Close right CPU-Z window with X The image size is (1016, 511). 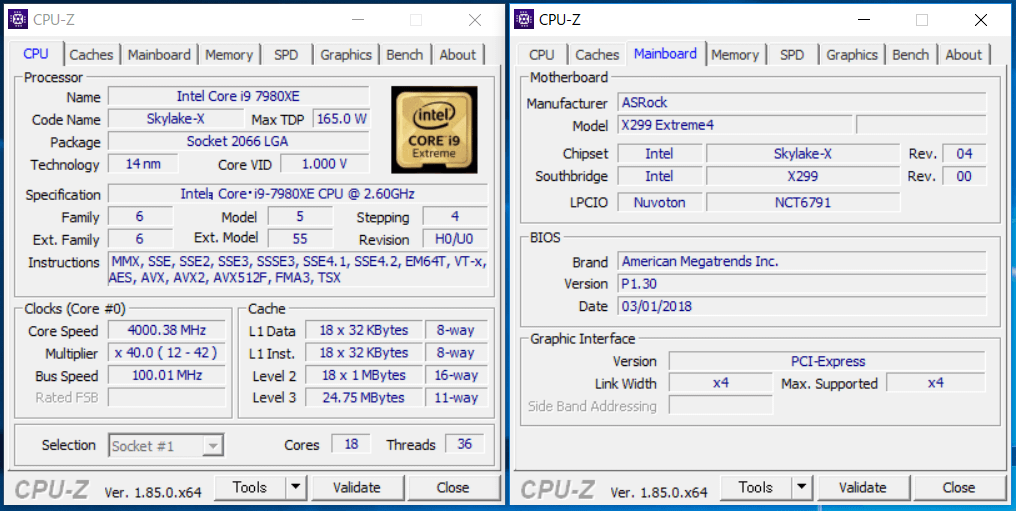click(x=981, y=20)
